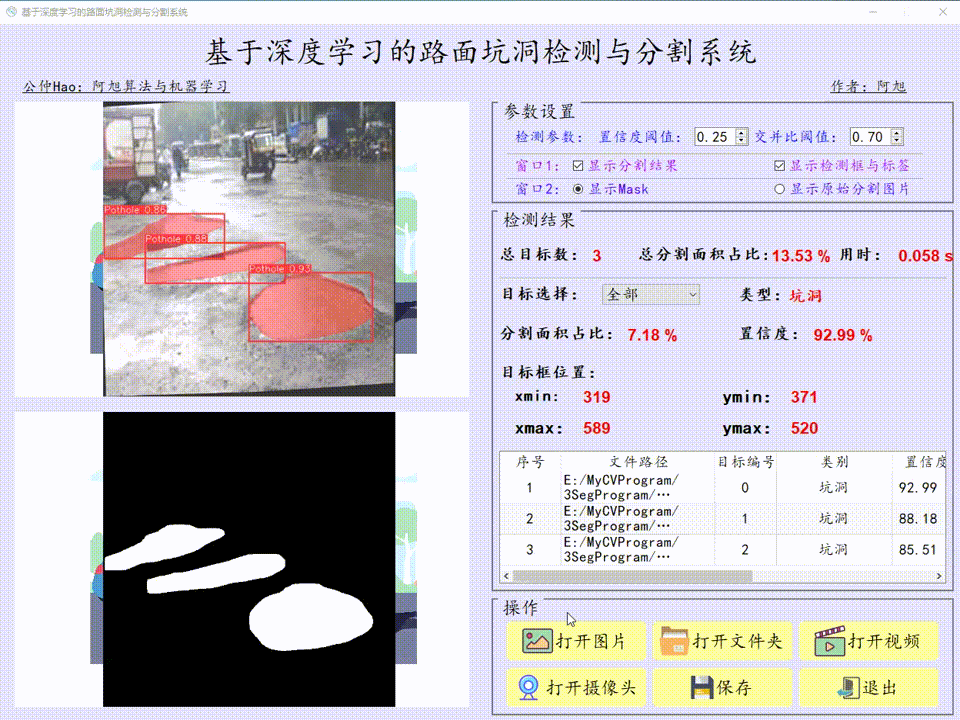Click down arrow on 交并比阈值 spinner

click(x=895, y=140)
